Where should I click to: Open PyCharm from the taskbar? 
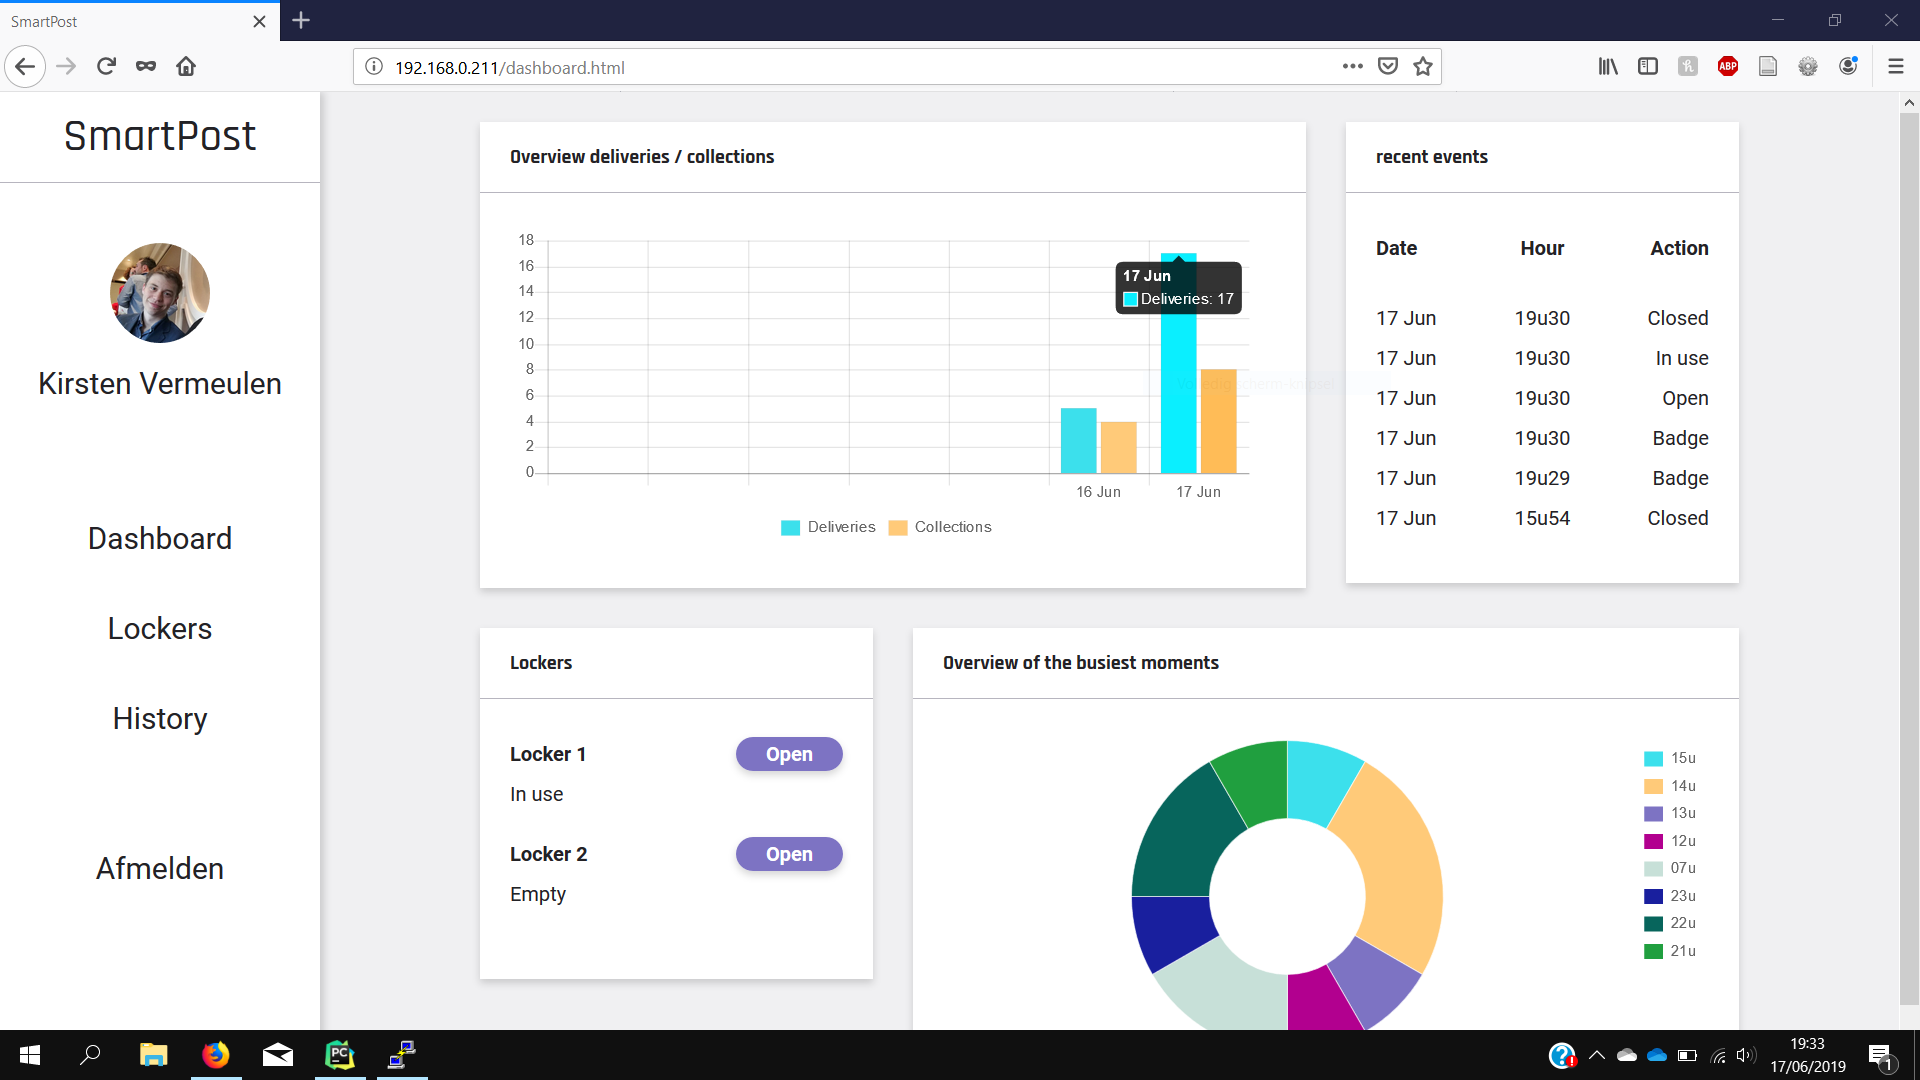tap(340, 1054)
